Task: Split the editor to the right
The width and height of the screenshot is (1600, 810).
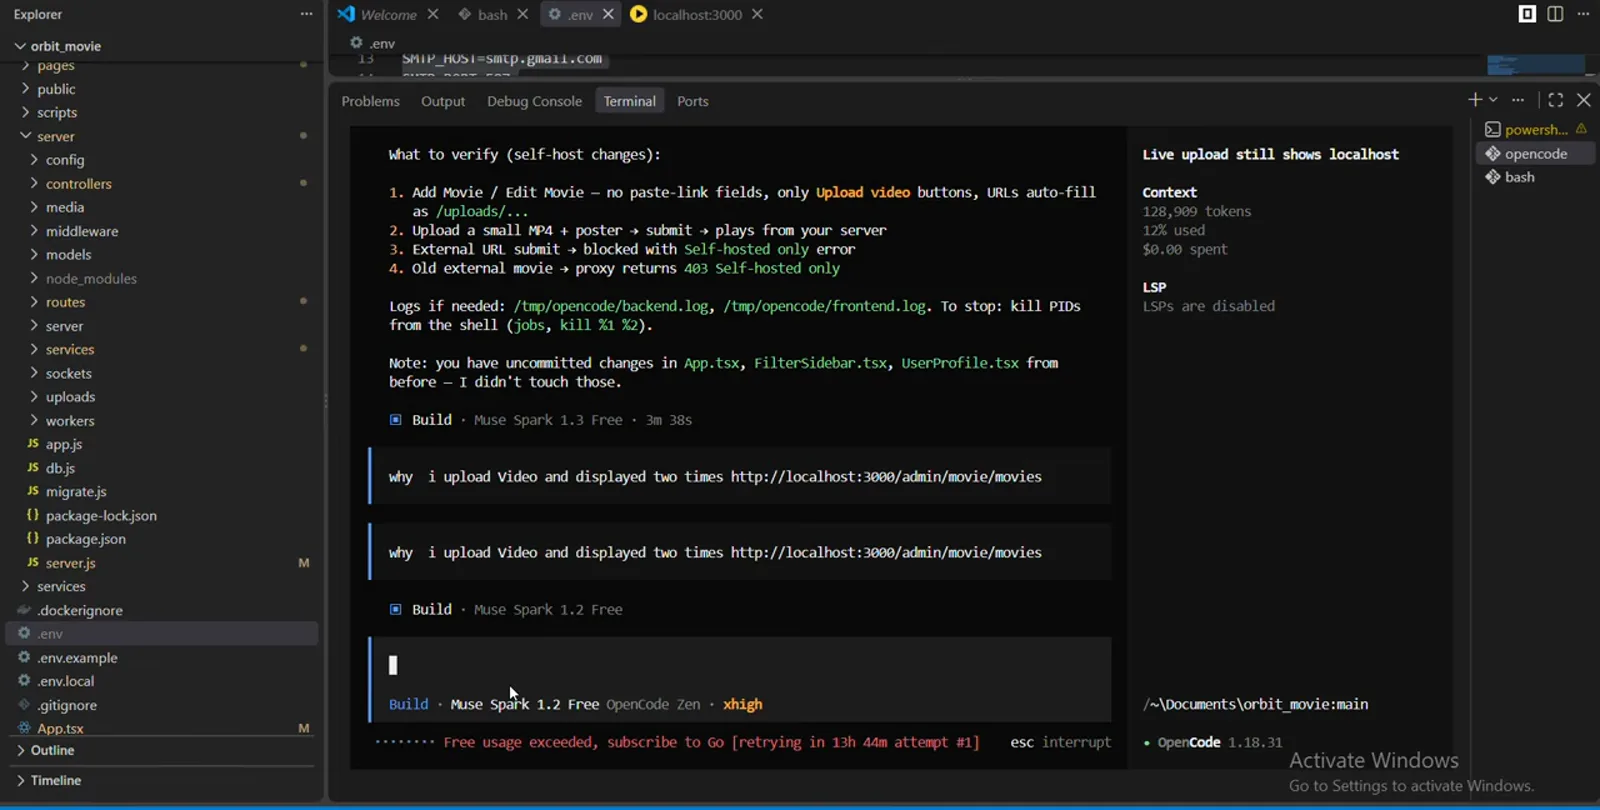Action: coord(1555,14)
